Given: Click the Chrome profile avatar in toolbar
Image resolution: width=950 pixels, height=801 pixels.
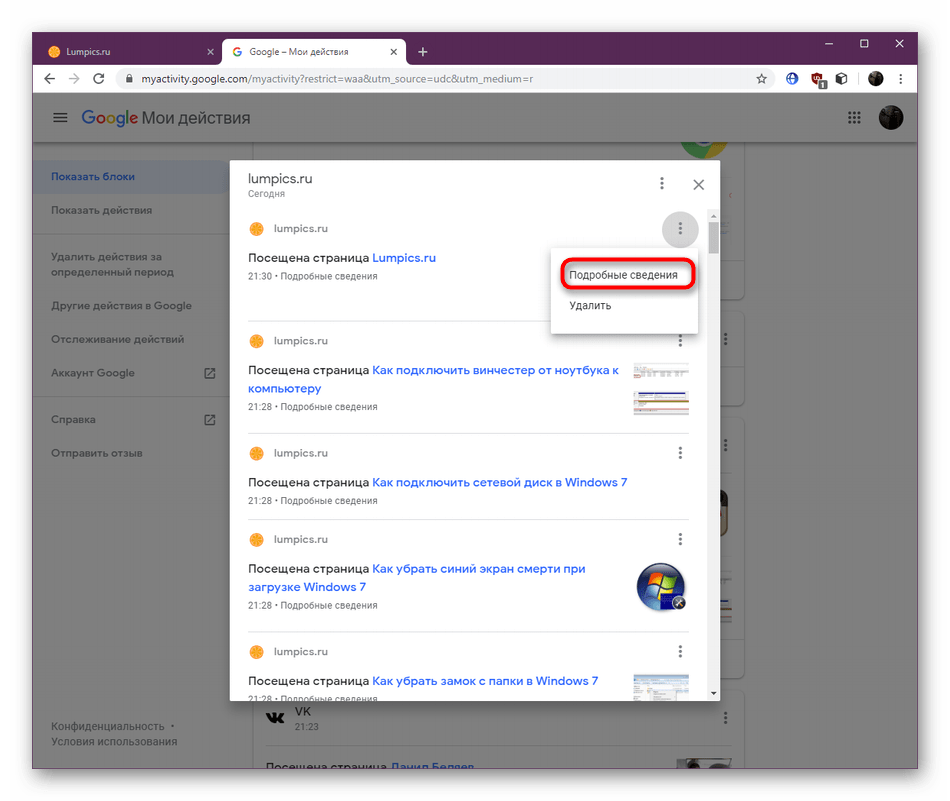Looking at the screenshot, I should [875, 79].
